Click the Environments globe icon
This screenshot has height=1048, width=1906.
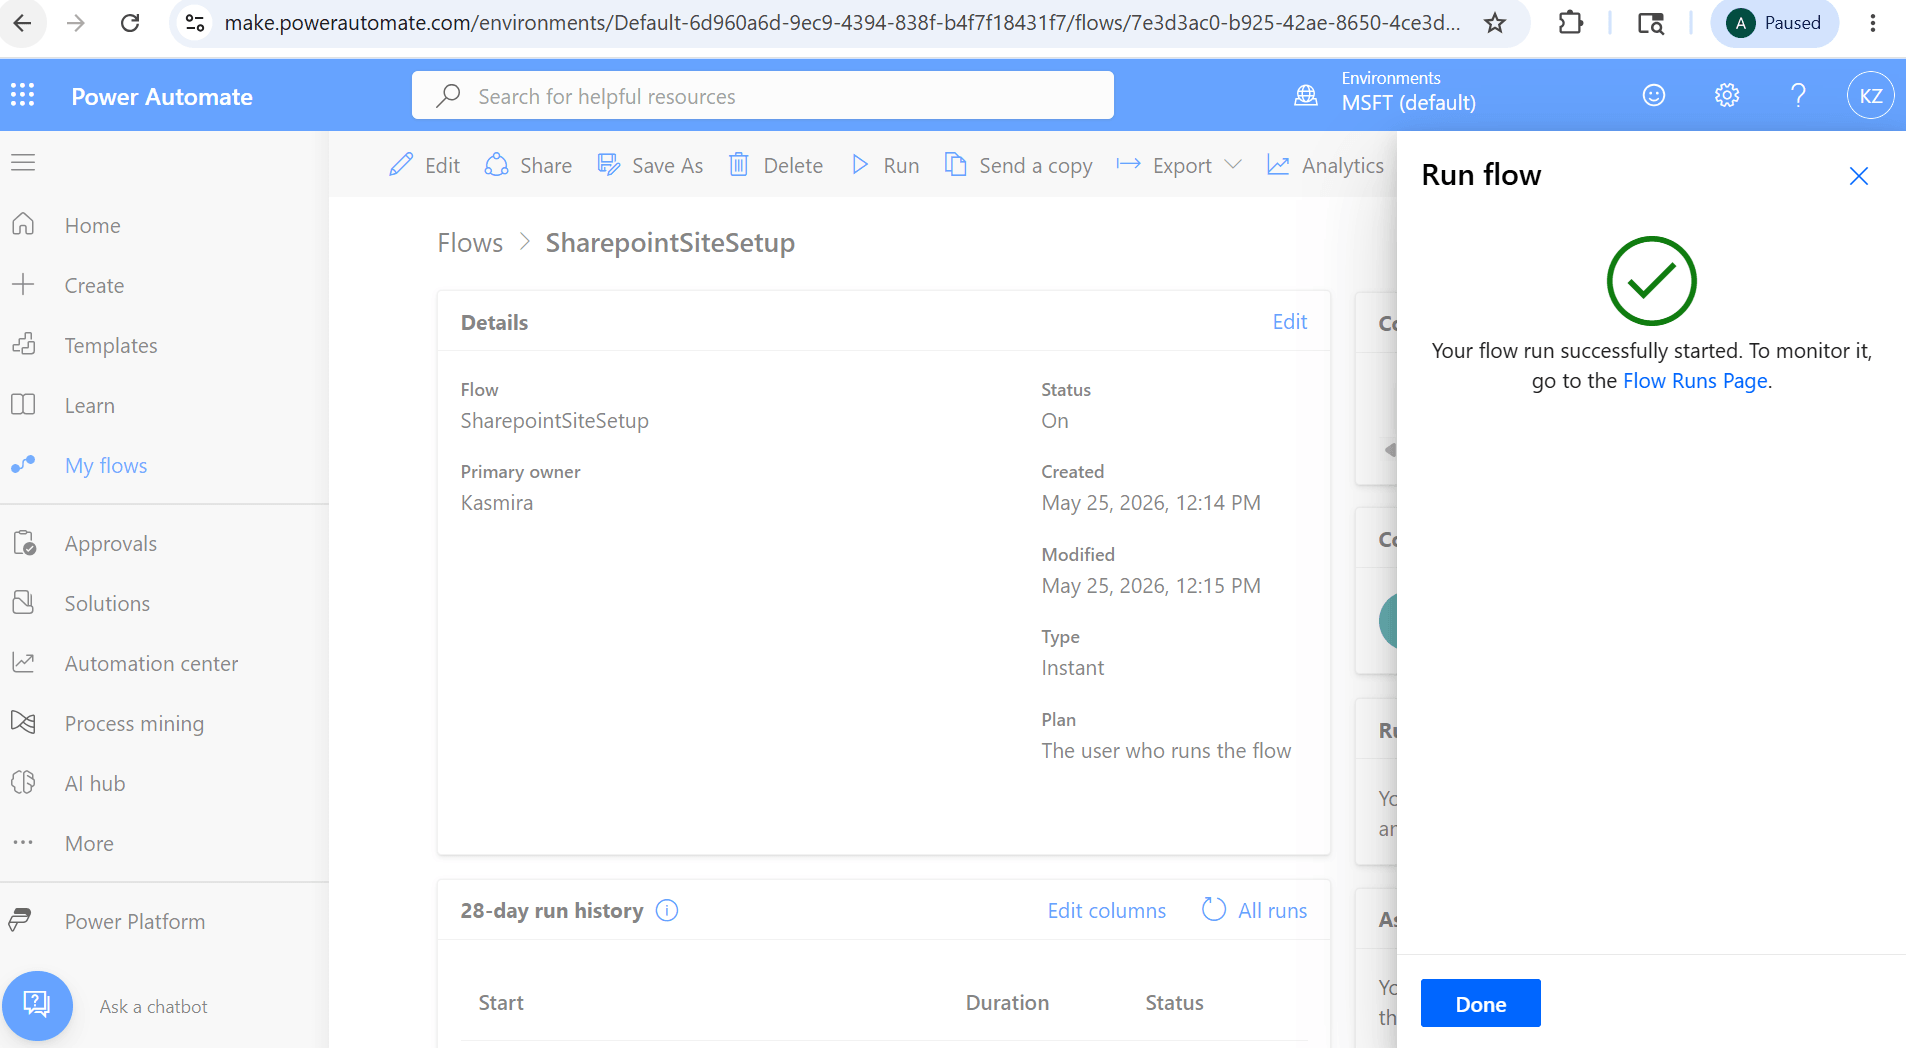(x=1306, y=95)
